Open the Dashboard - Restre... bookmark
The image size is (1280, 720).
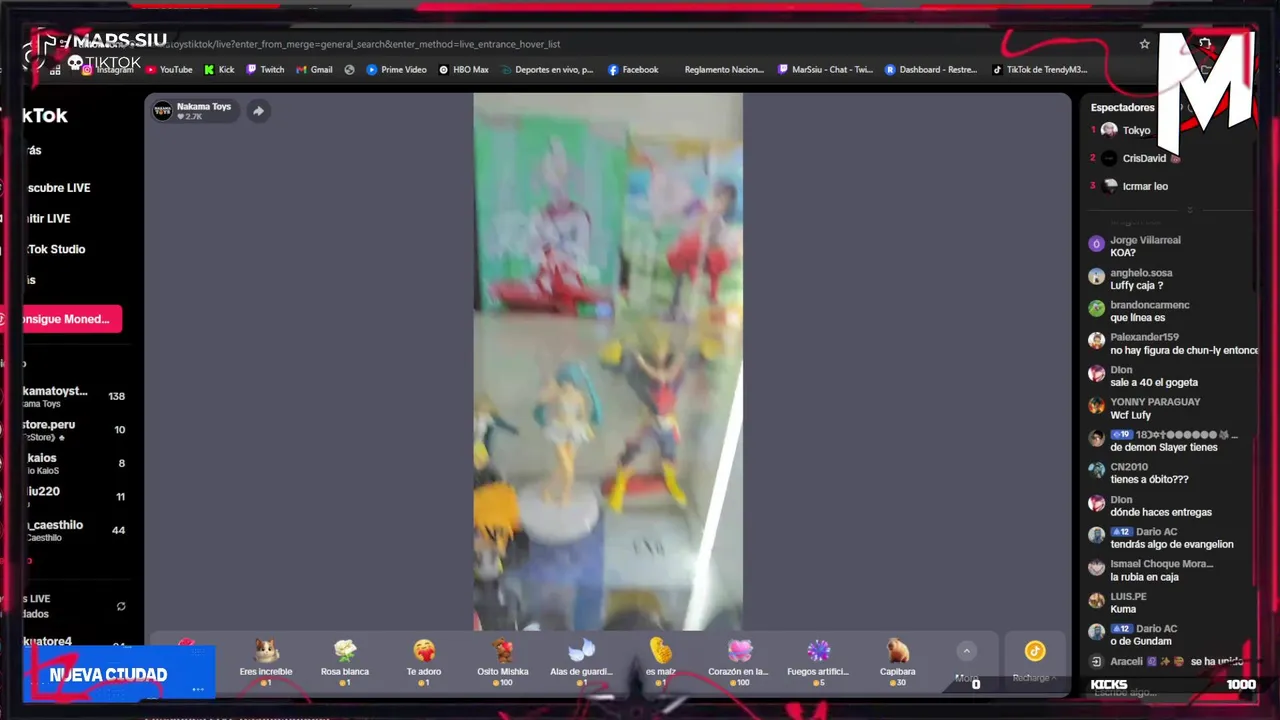(931, 70)
